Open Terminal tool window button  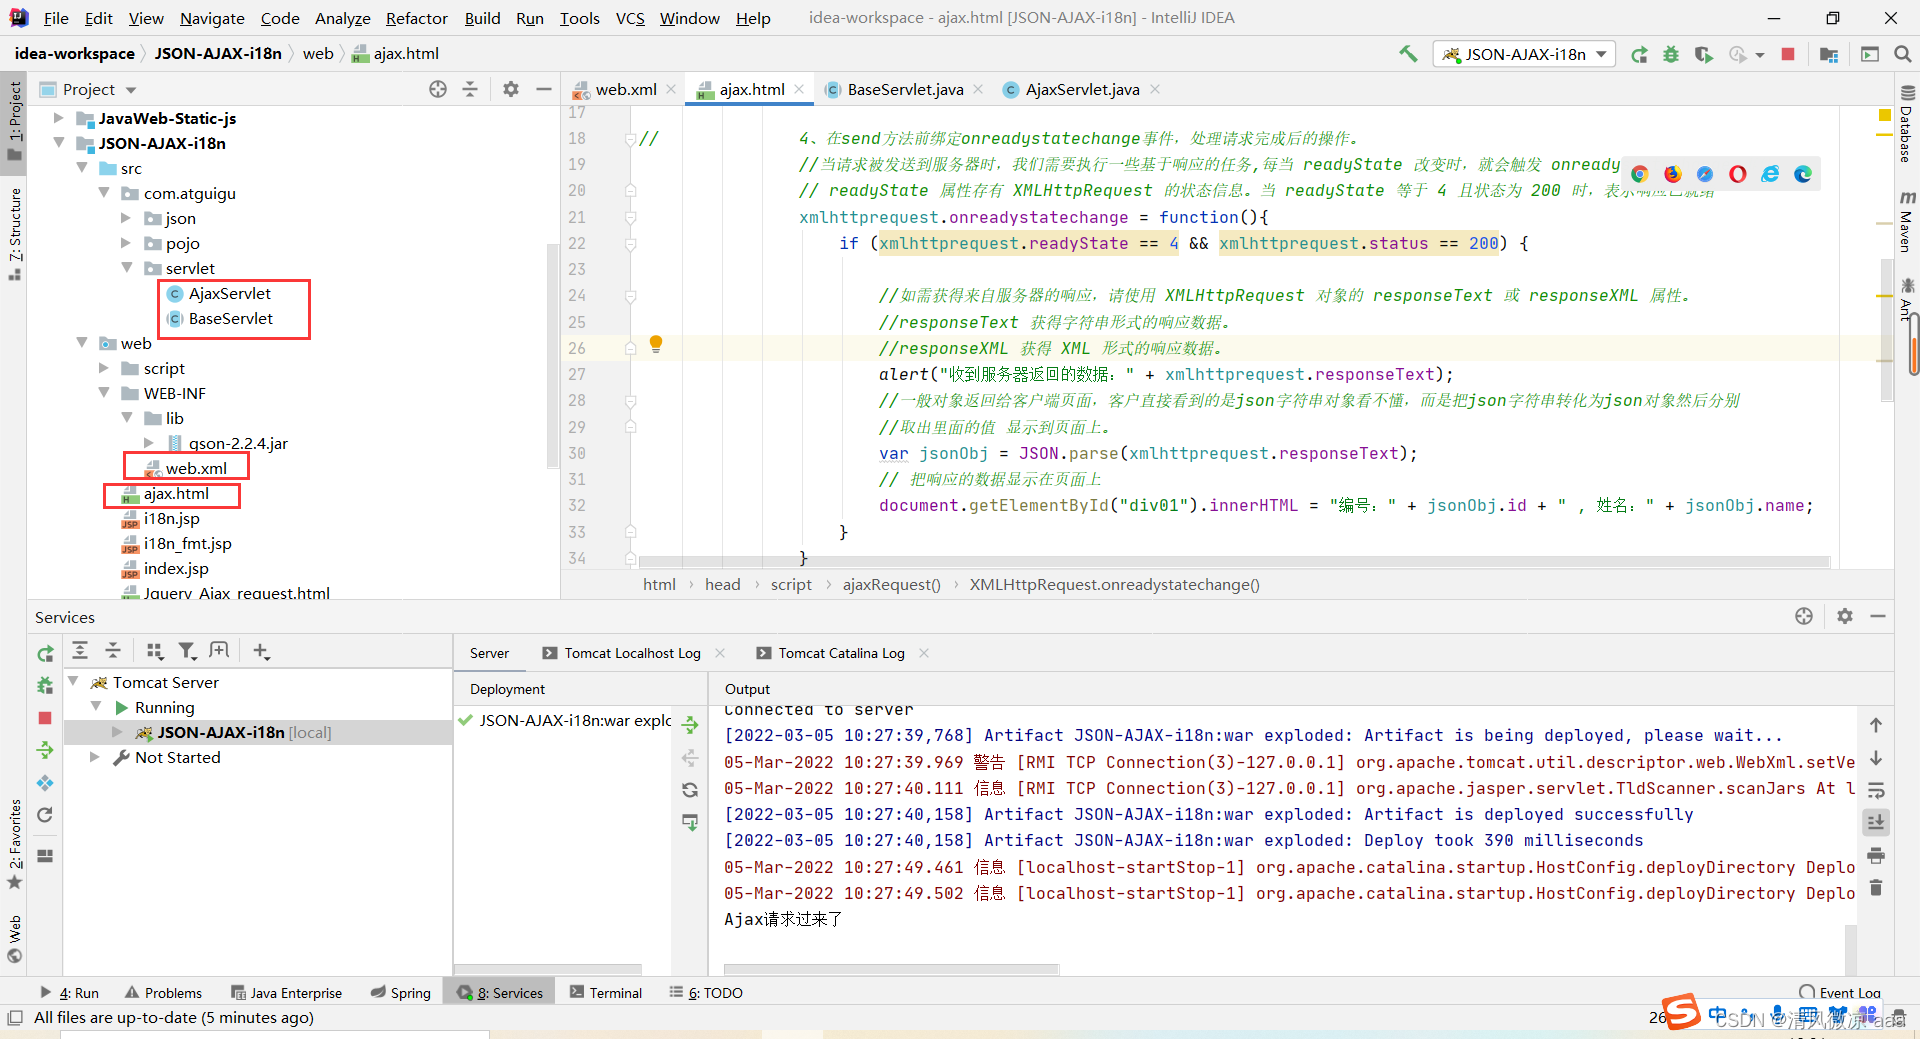point(606,992)
